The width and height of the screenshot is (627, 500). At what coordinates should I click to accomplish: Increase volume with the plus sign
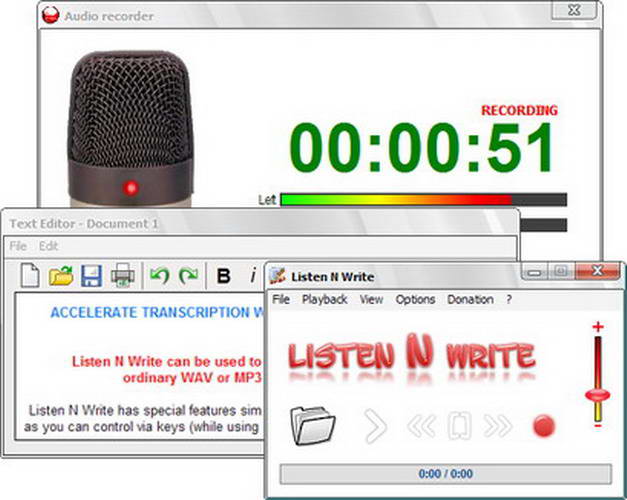coord(598,327)
